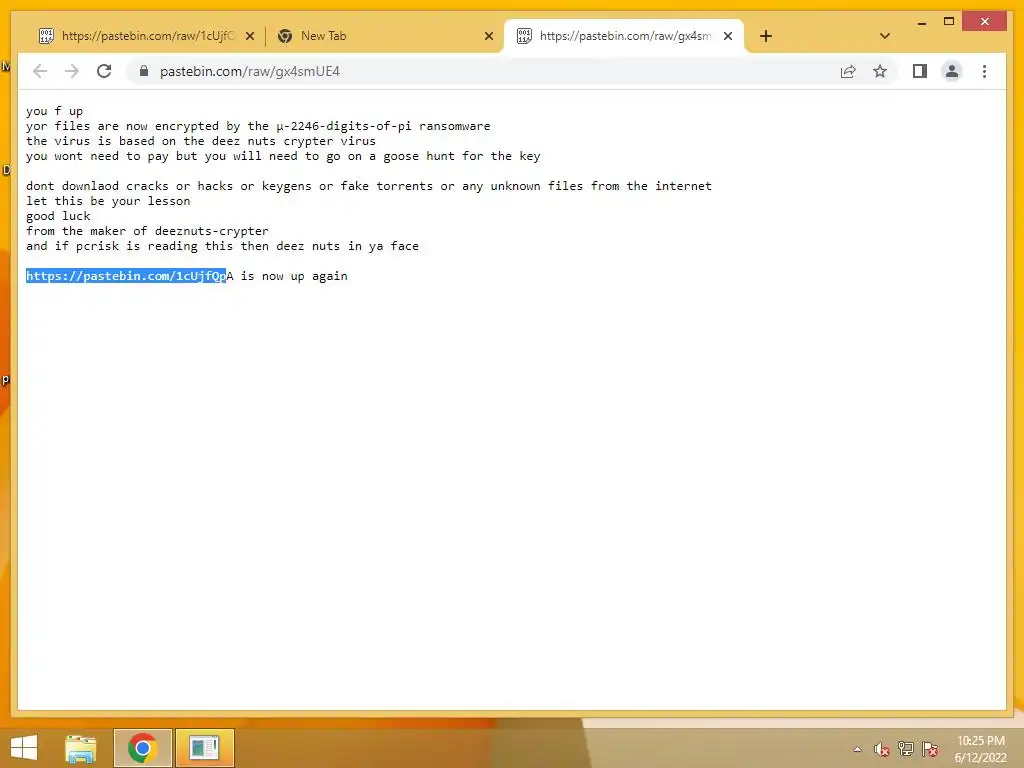The height and width of the screenshot is (768, 1024).
Task: Click the line 'let this be your lesson'
Action: 108,201
